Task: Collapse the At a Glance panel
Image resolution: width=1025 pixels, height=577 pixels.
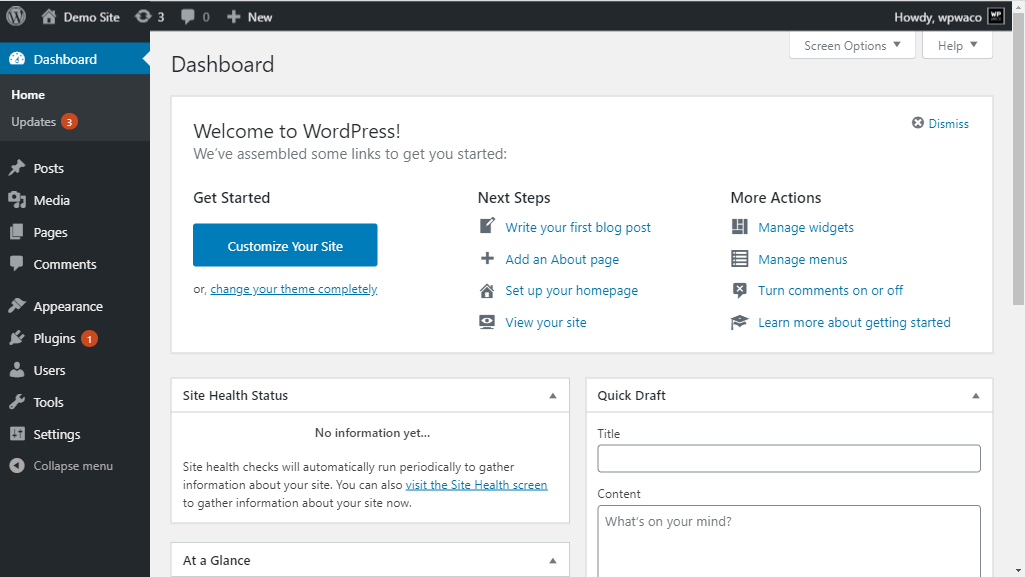Action: point(553,560)
